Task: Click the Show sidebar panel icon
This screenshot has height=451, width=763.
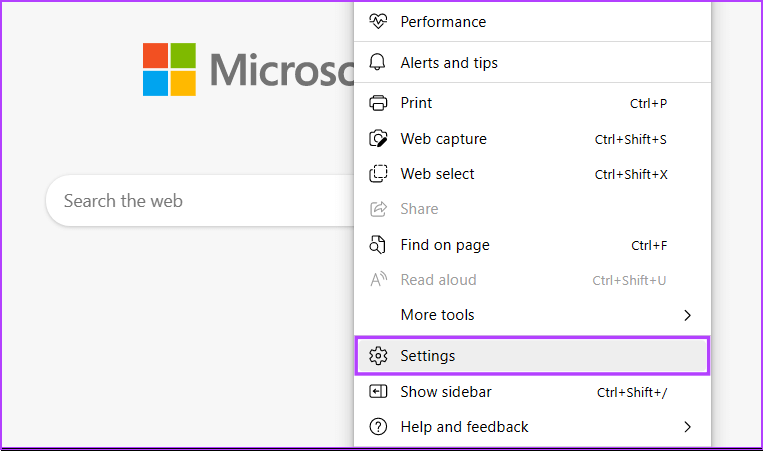Action: (x=378, y=392)
